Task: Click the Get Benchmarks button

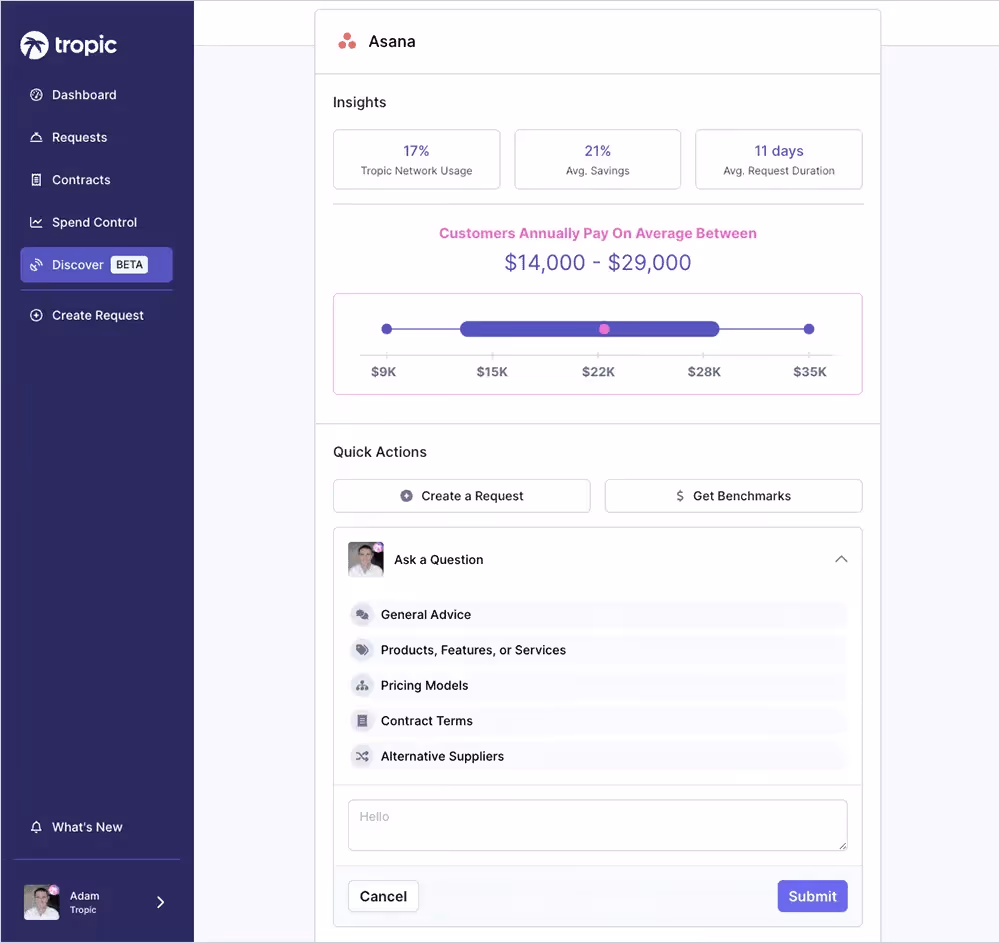Action: 733,496
